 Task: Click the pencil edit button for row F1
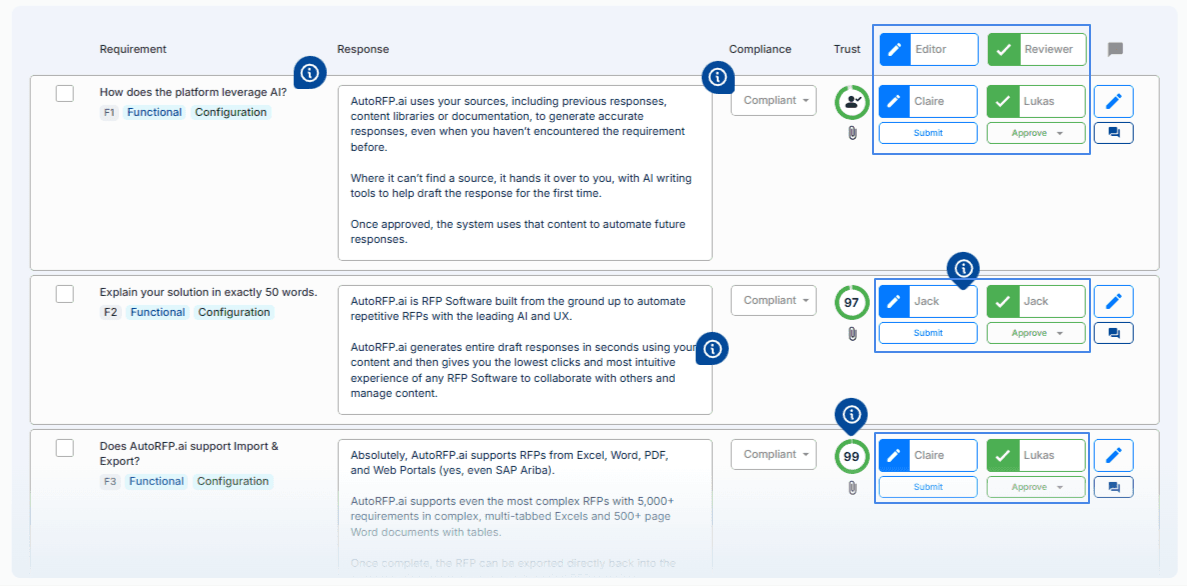click(1114, 101)
